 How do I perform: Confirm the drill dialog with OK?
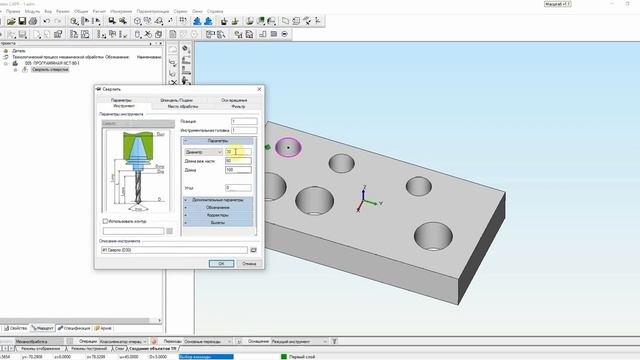pyautogui.click(x=221, y=264)
